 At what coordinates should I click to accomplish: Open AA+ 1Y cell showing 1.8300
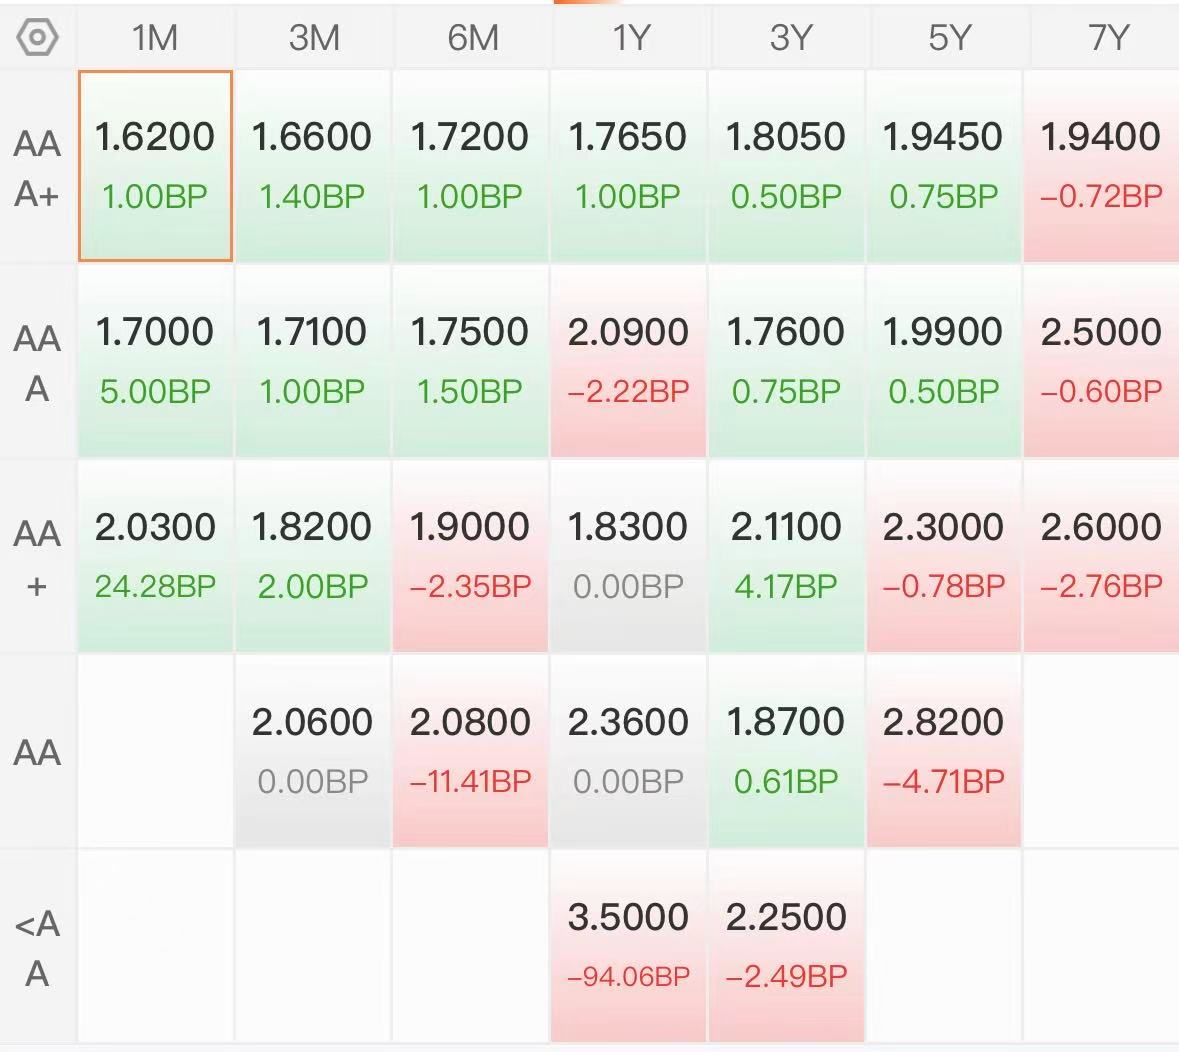(x=629, y=556)
